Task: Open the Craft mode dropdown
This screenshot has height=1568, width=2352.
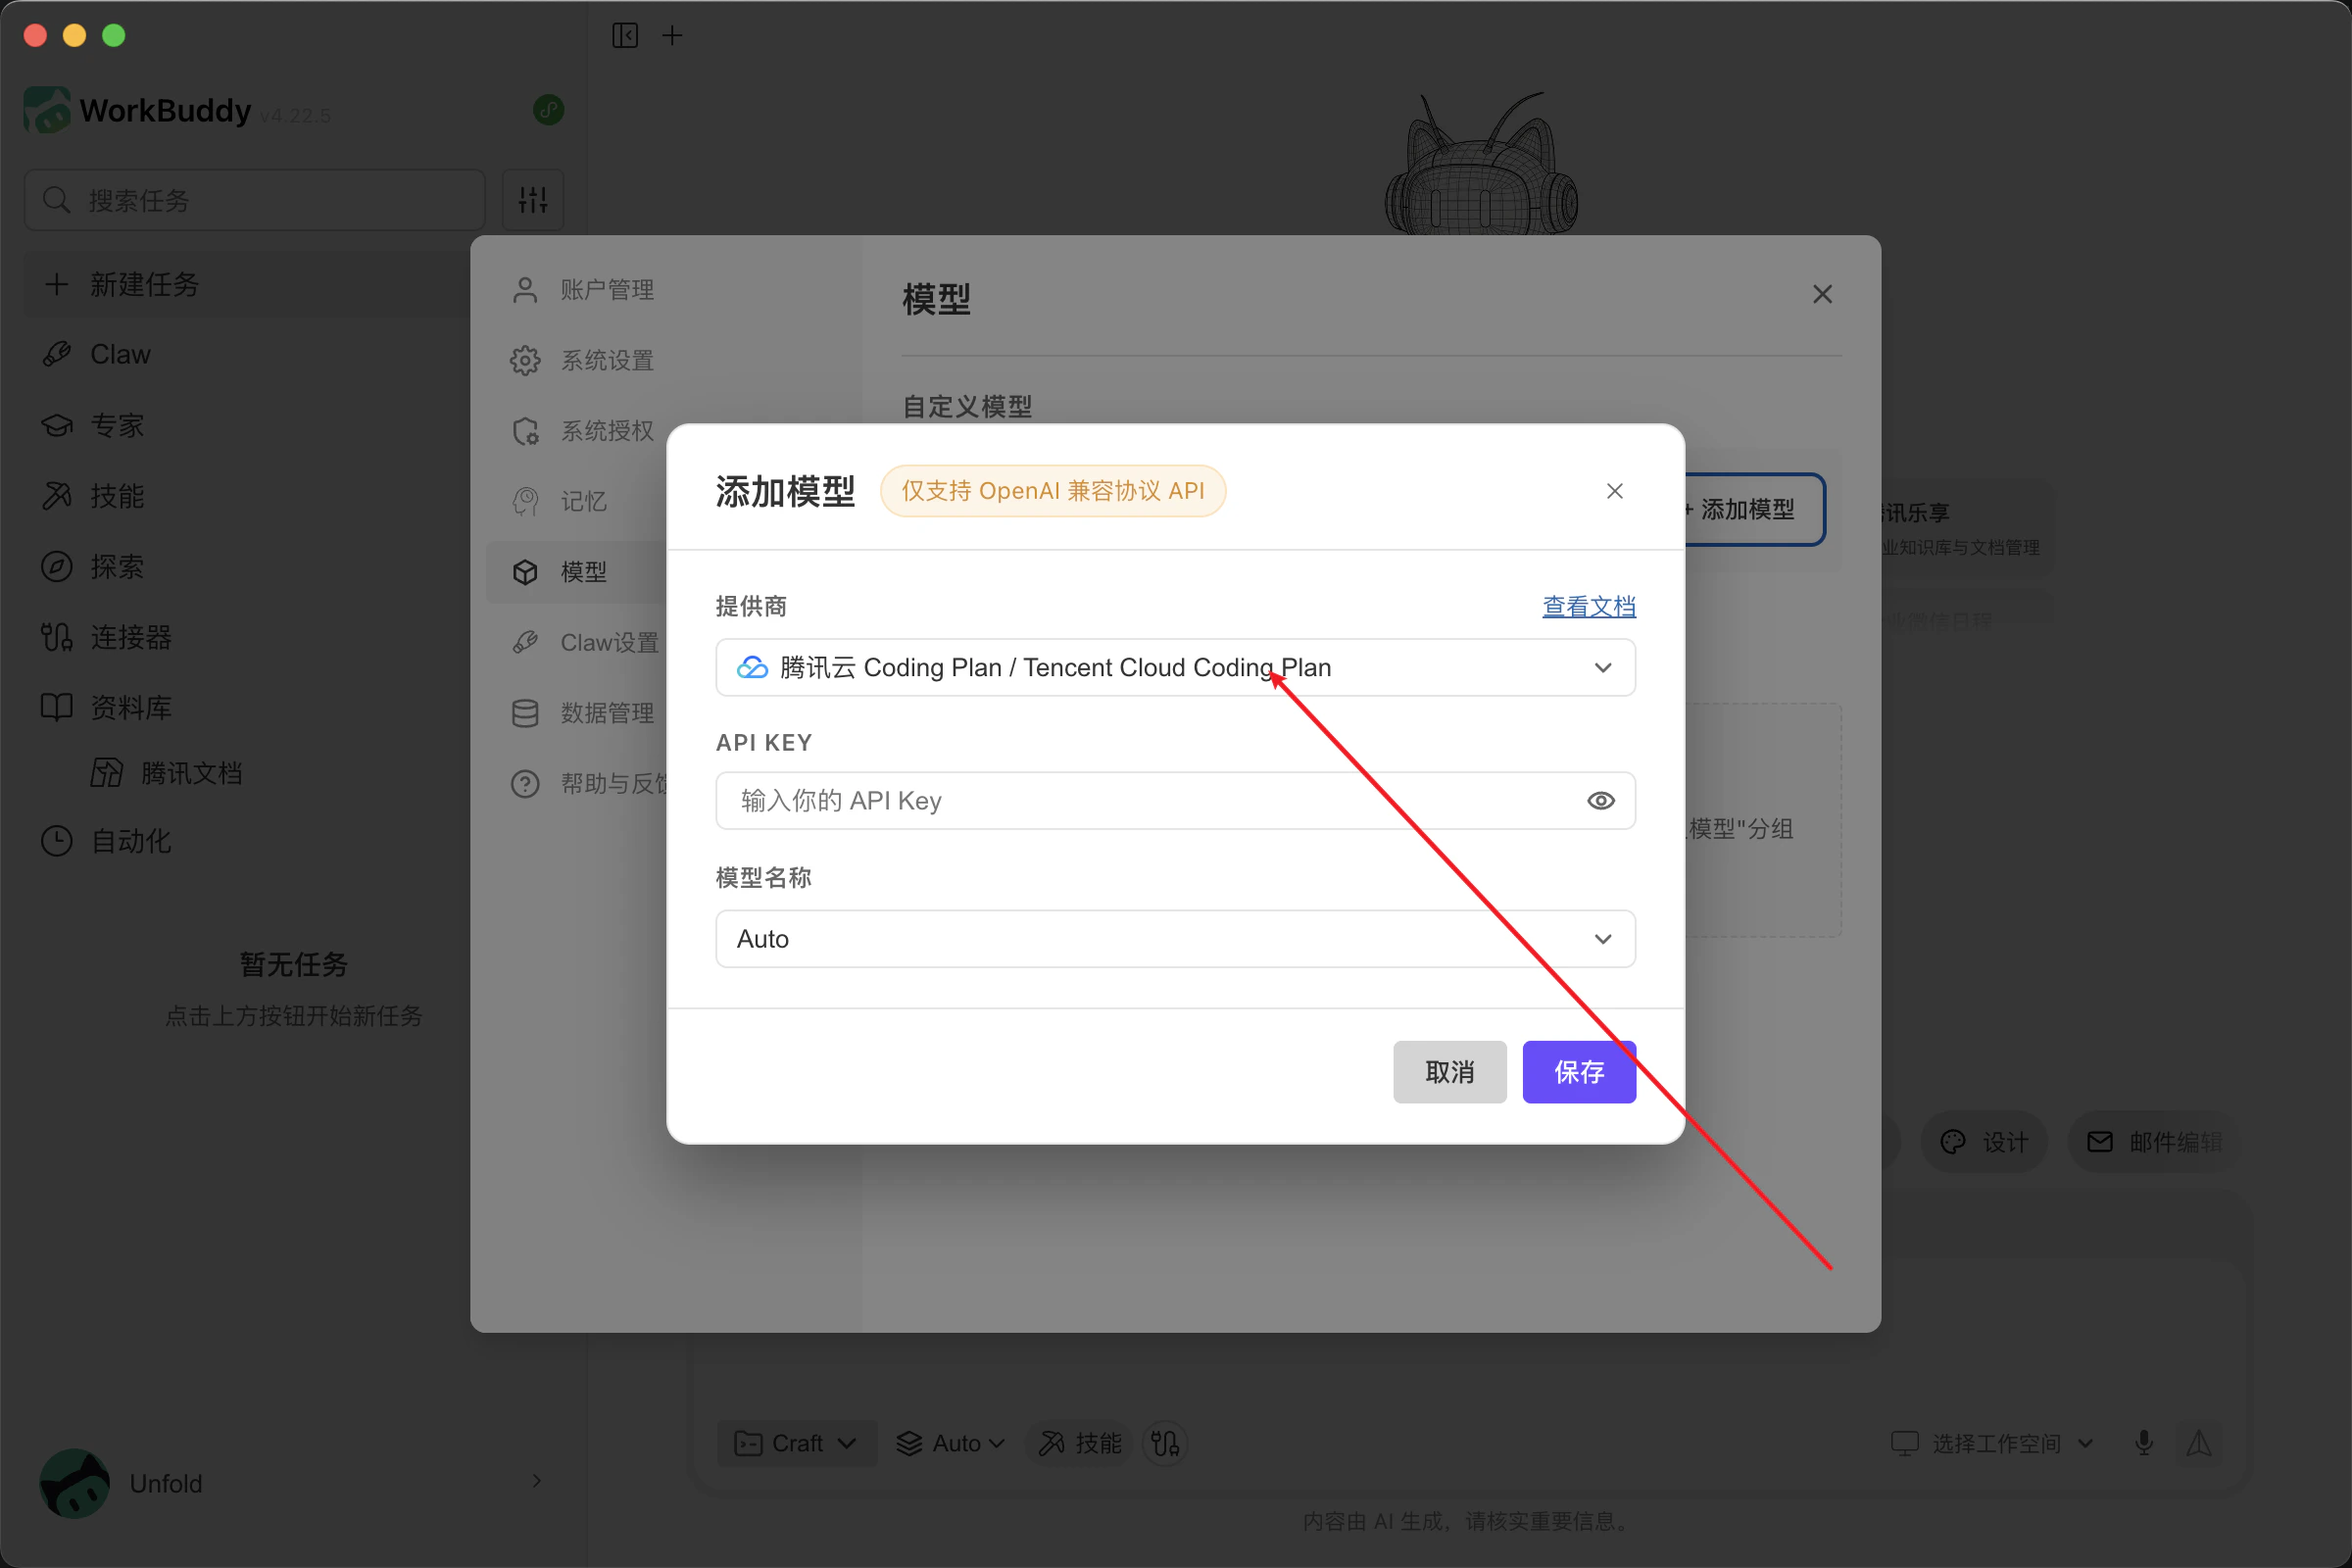Action: point(797,1443)
